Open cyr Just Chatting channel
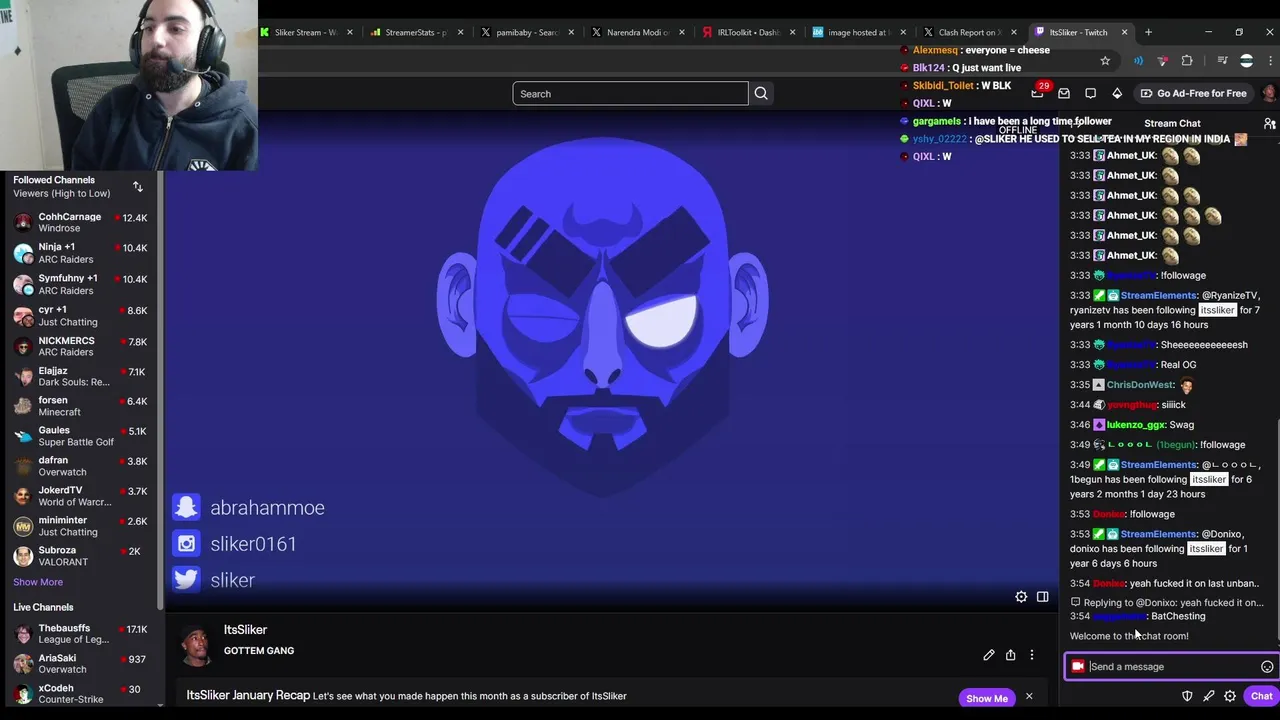1280x720 pixels. pos(80,316)
